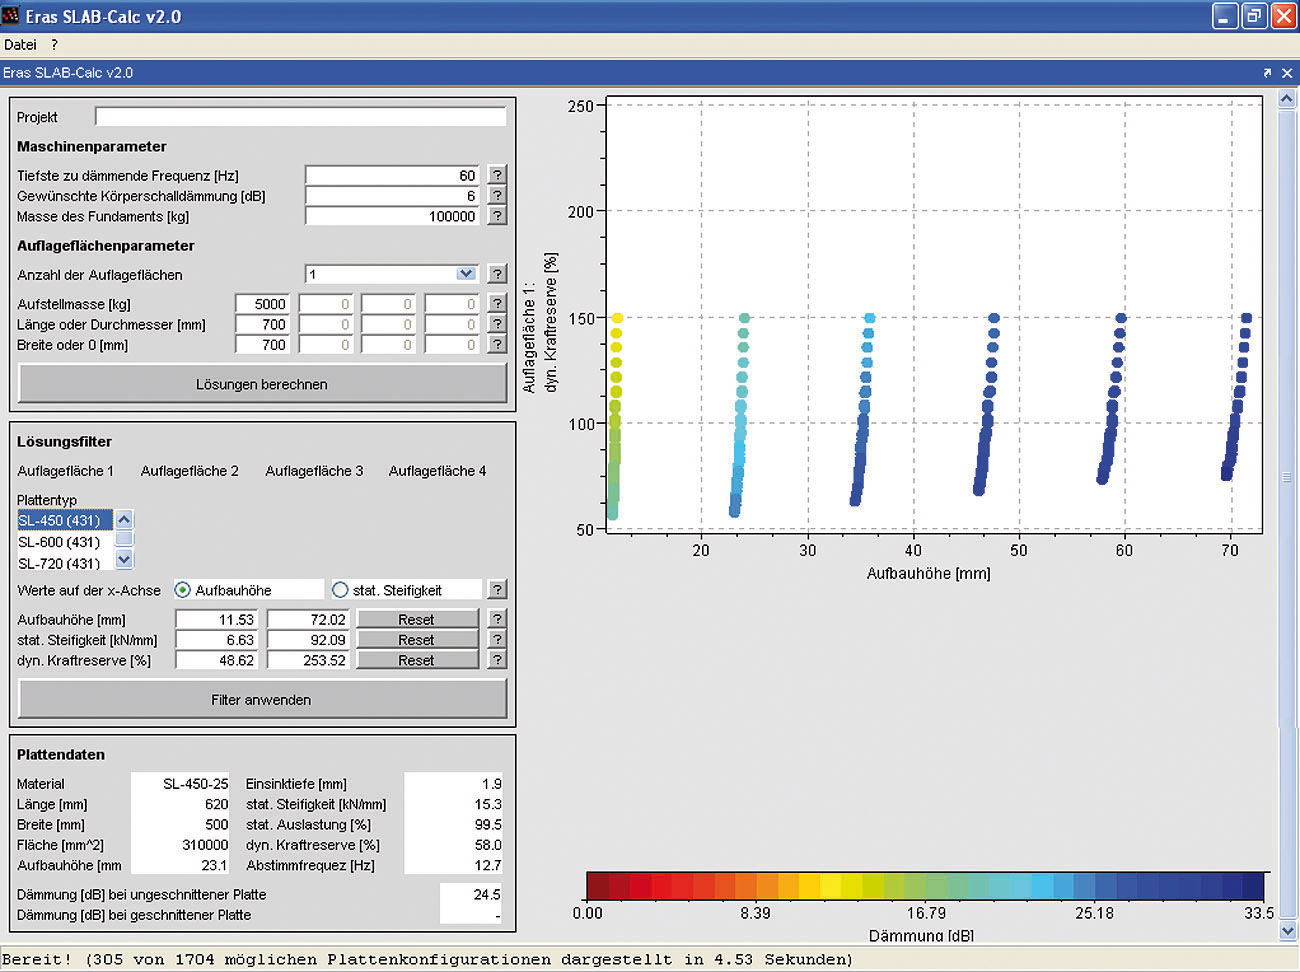The image size is (1300, 972).
Task: Click help icon next to Aufstellmasse row
Action: pyautogui.click(x=497, y=304)
